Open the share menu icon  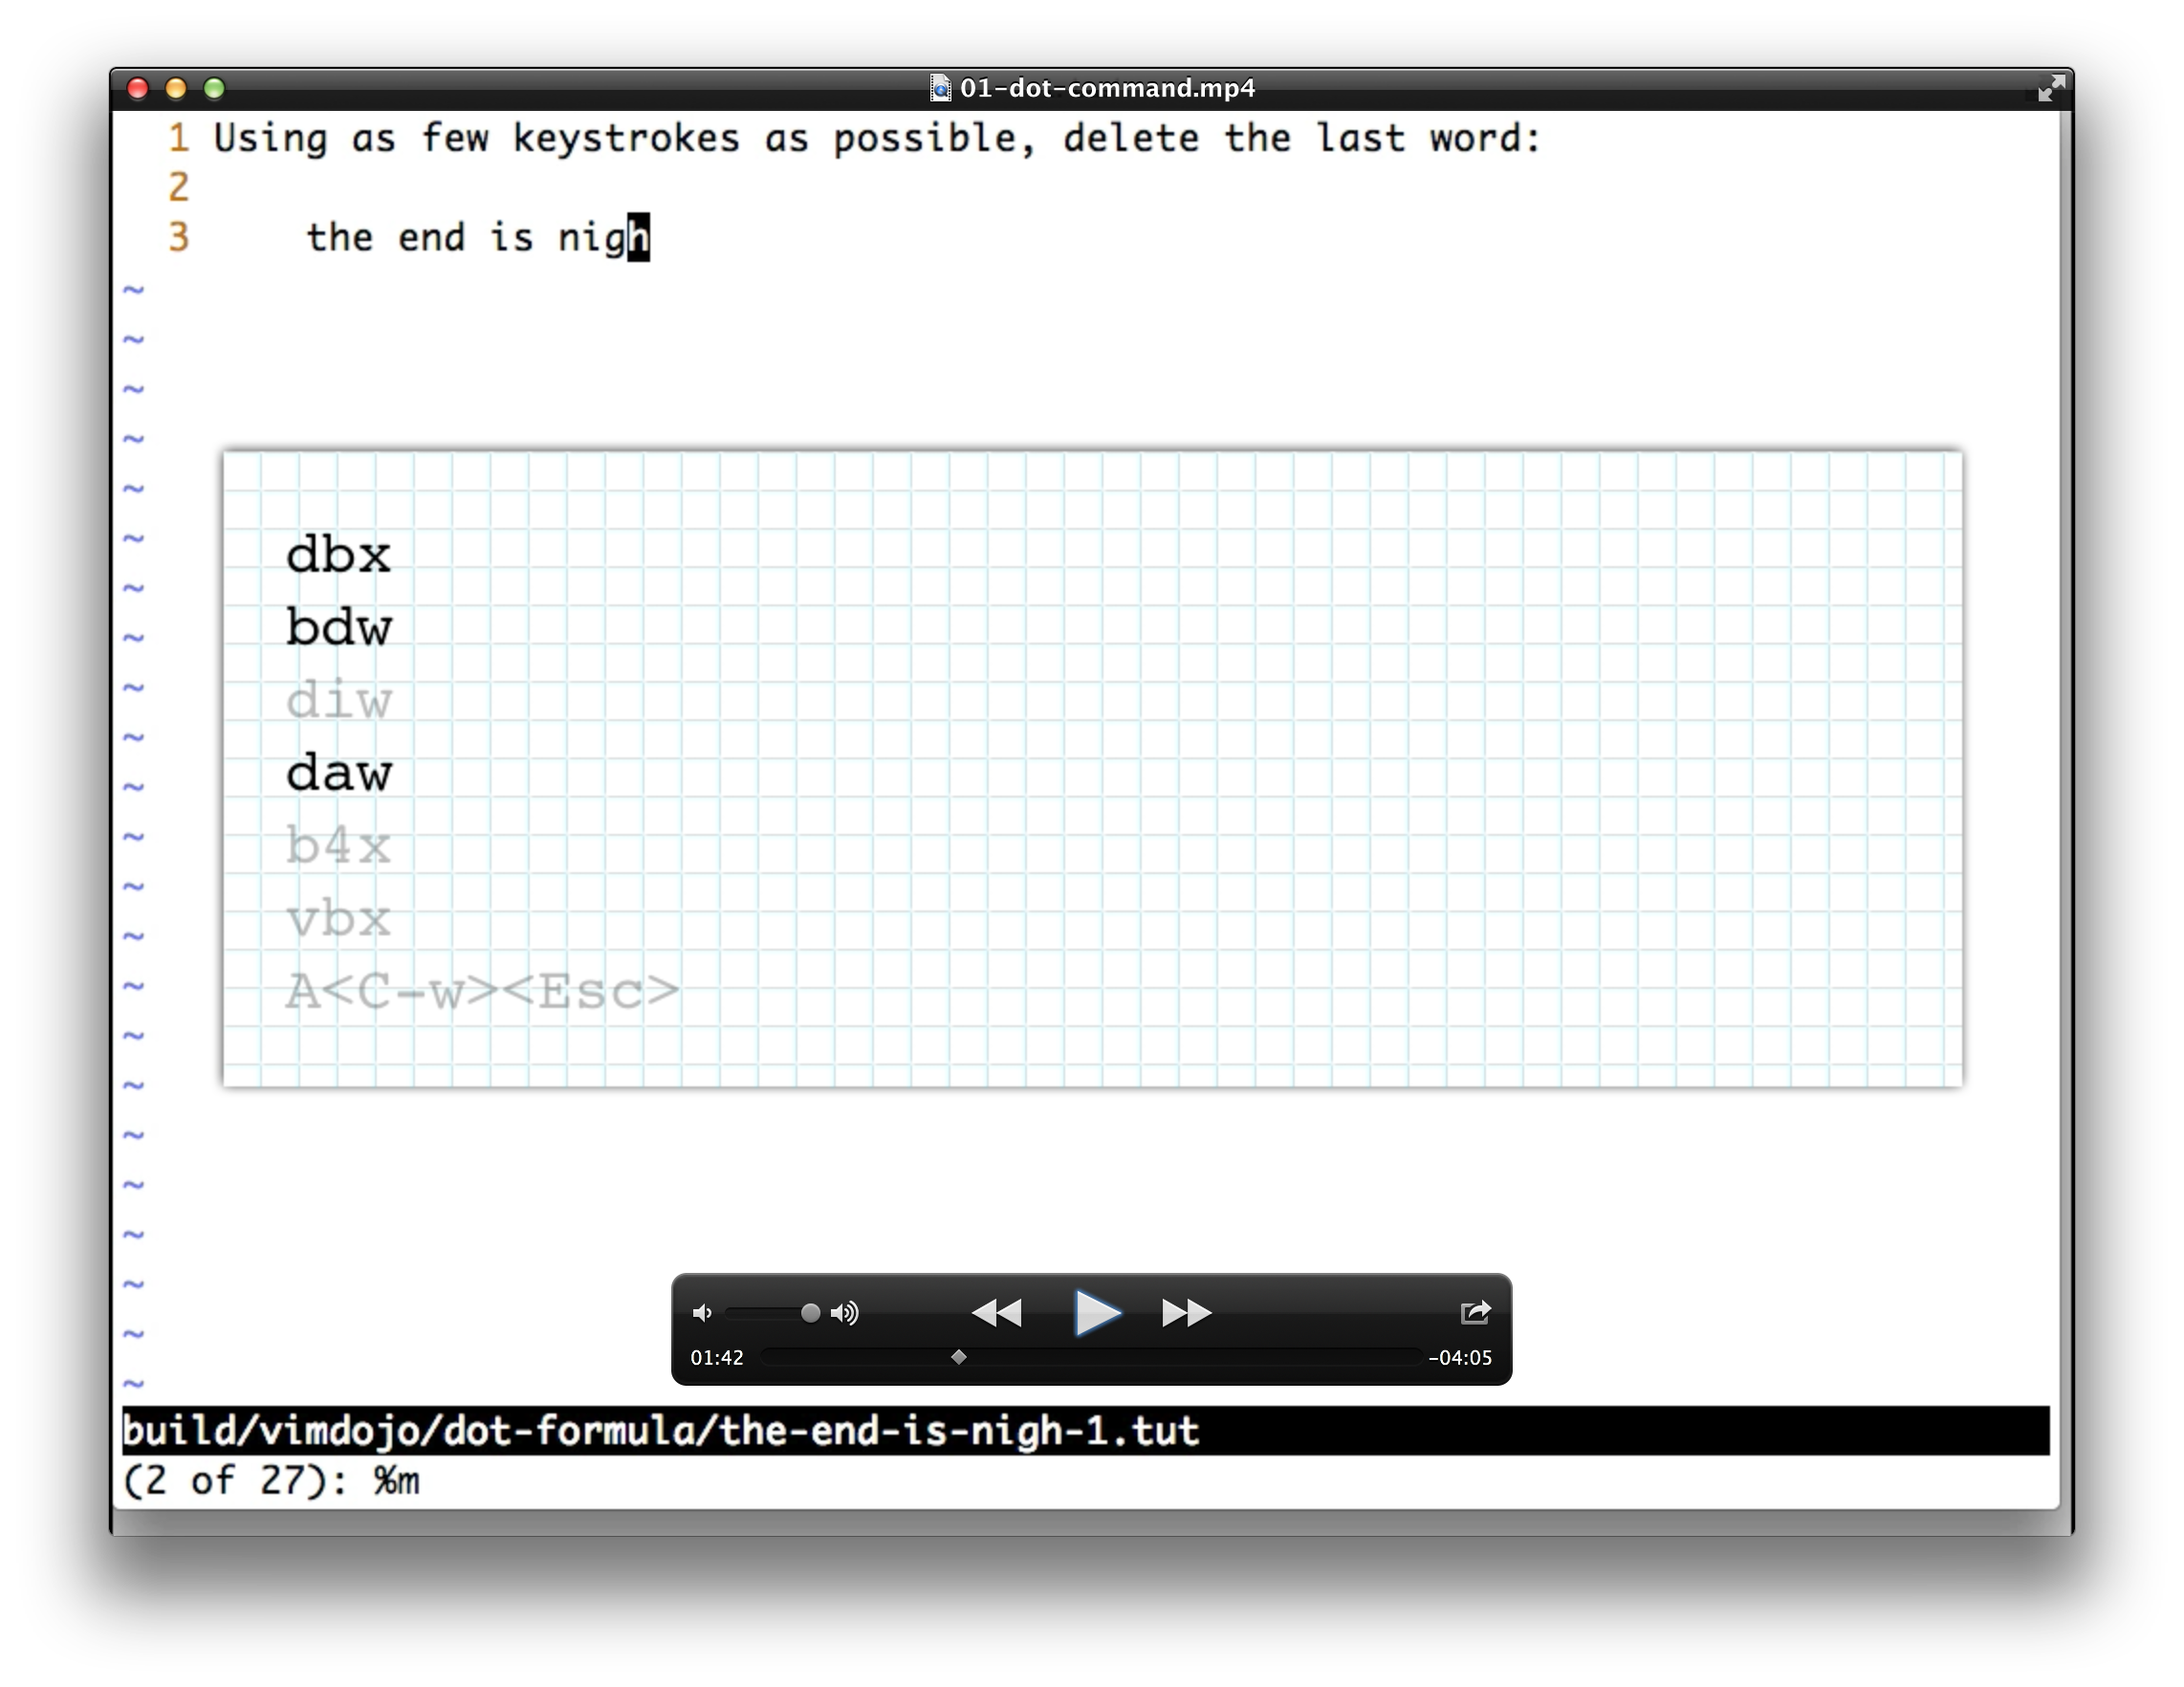click(1475, 1313)
